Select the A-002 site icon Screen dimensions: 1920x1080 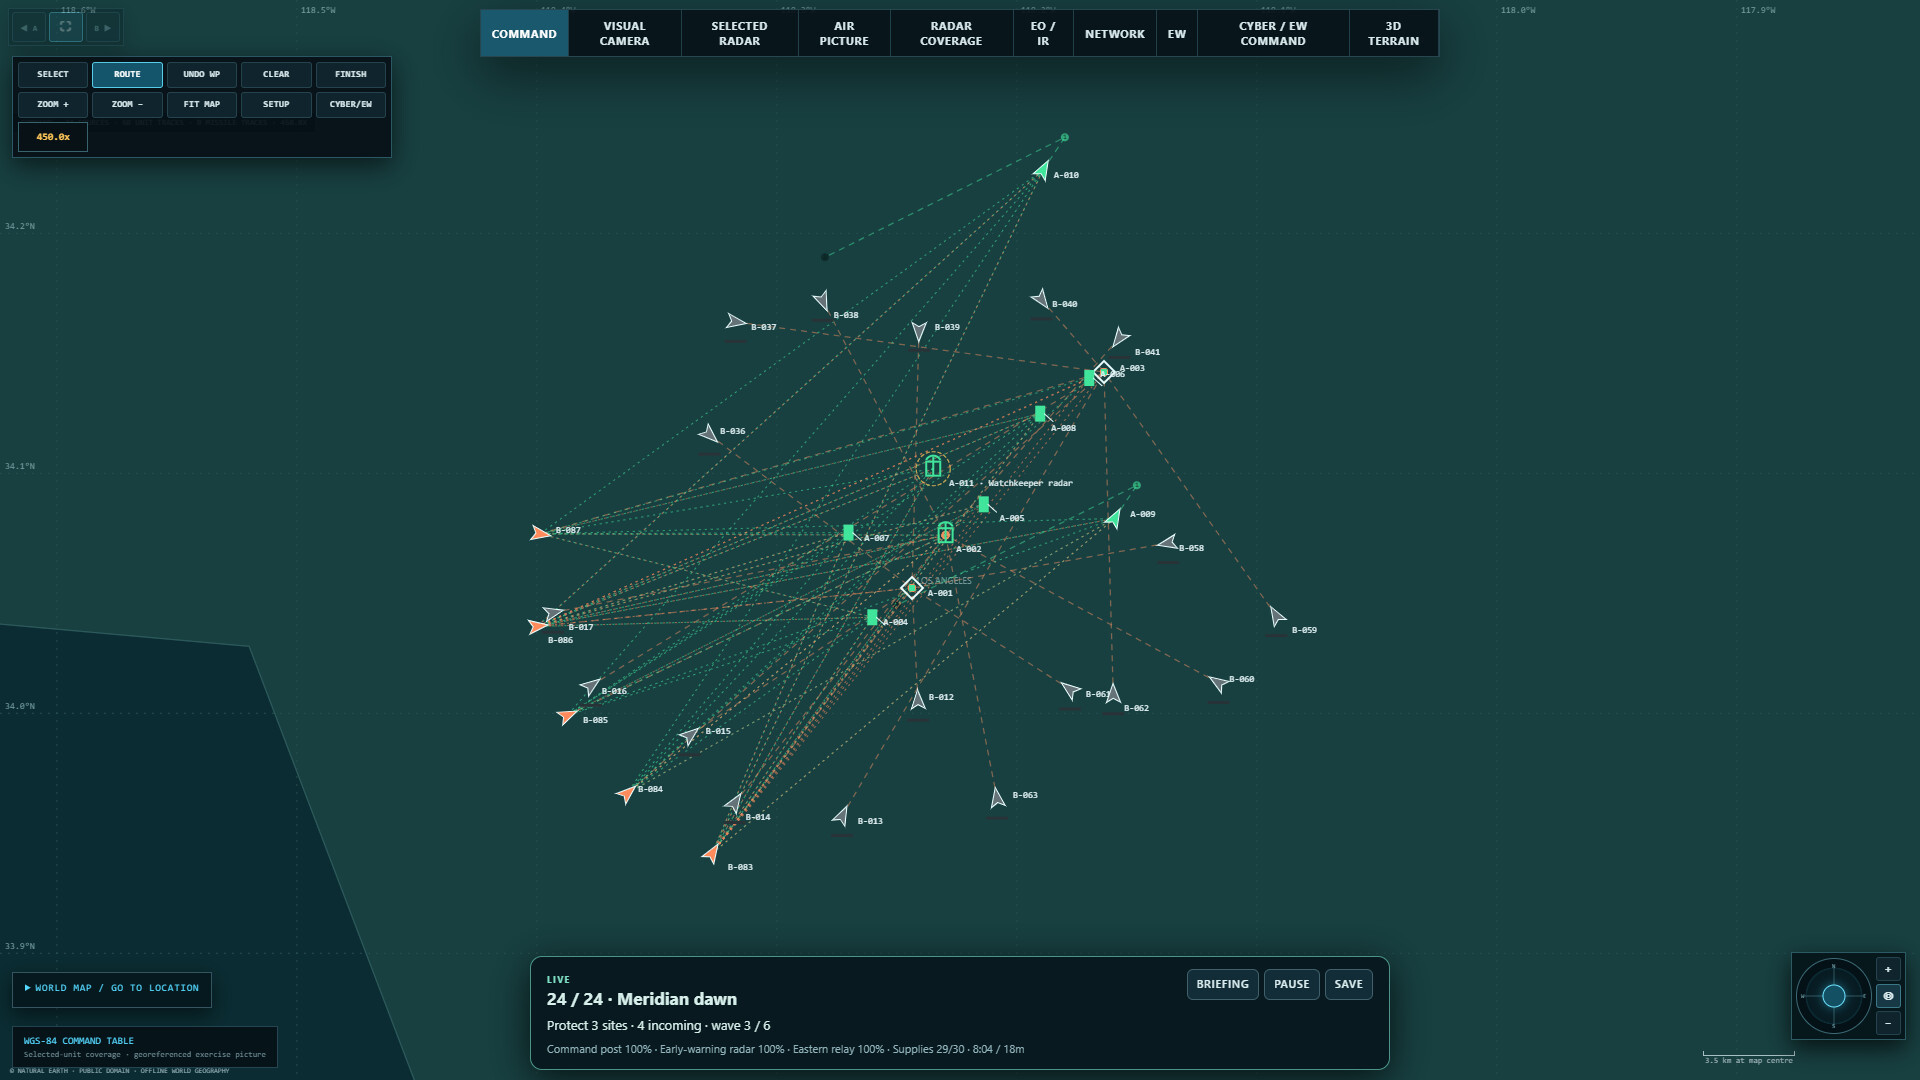point(945,533)
